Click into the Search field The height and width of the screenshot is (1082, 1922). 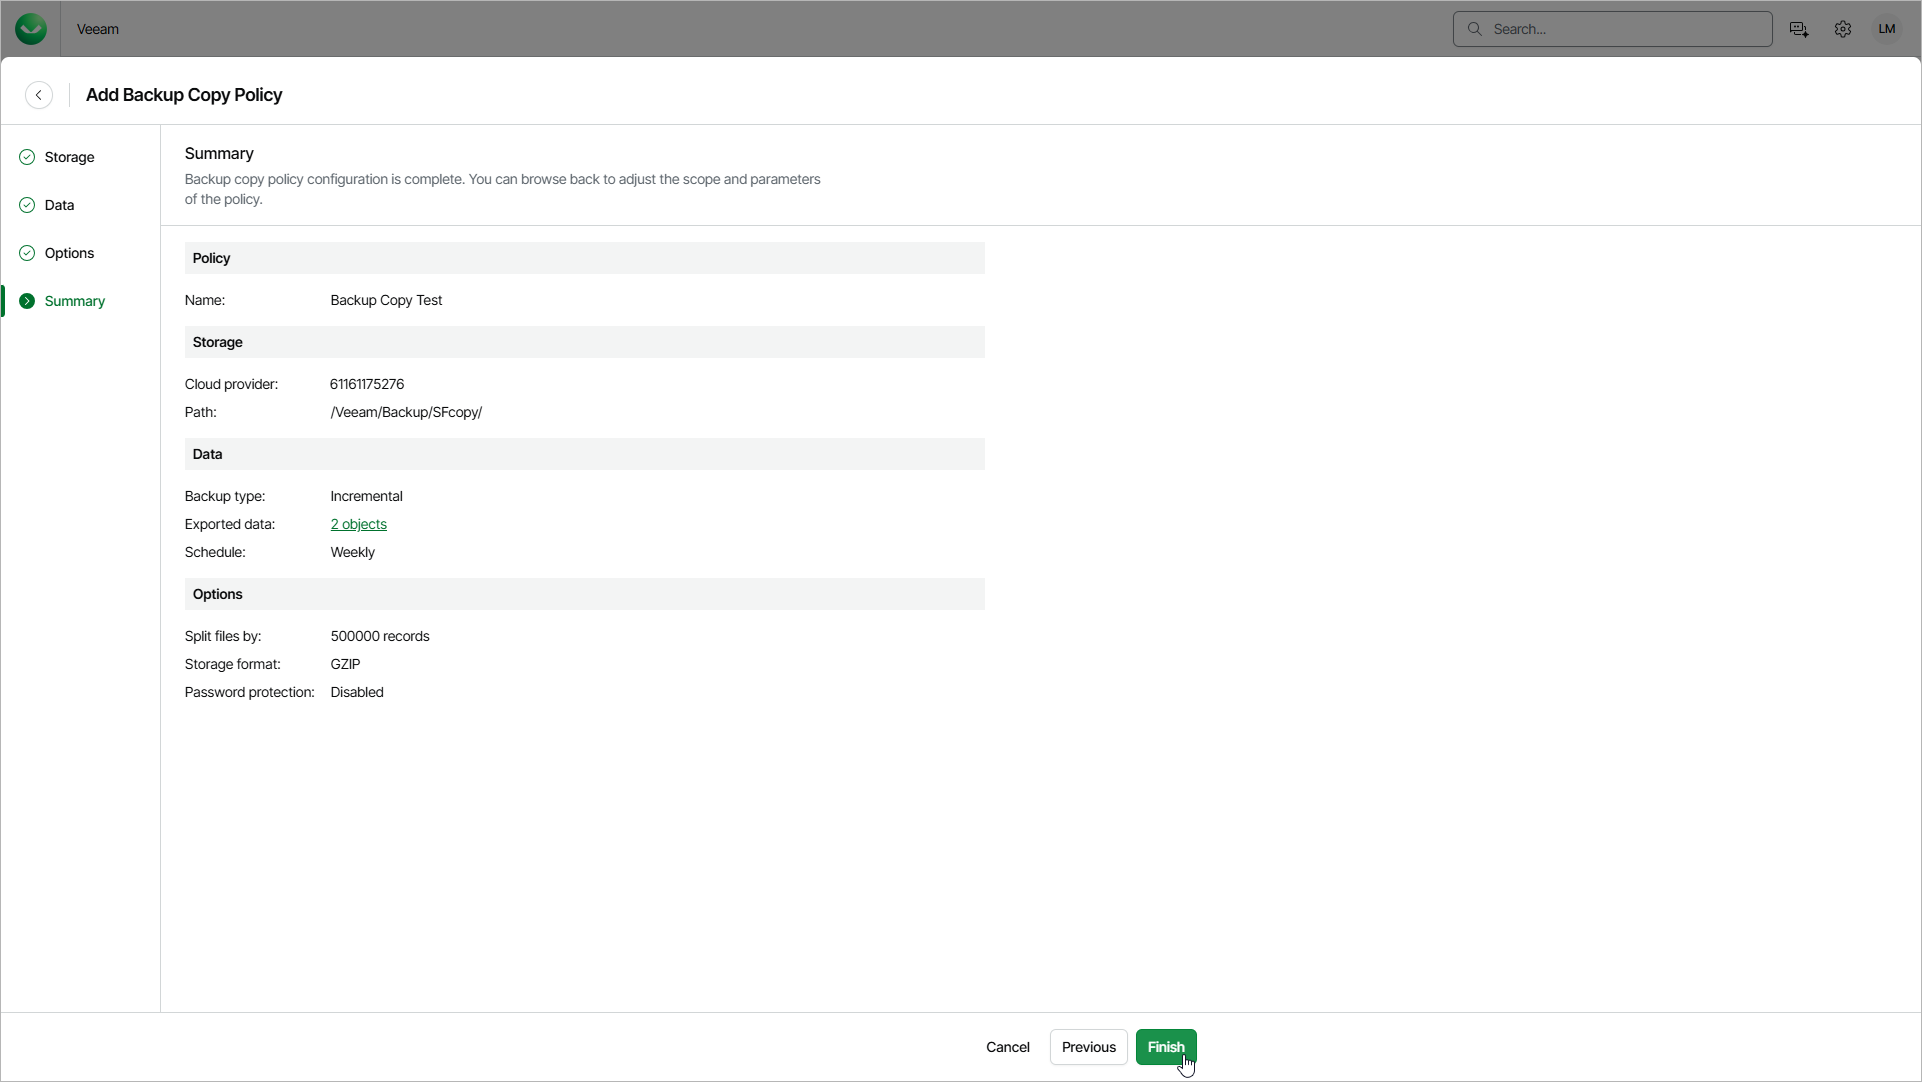tap(1613, 29)
